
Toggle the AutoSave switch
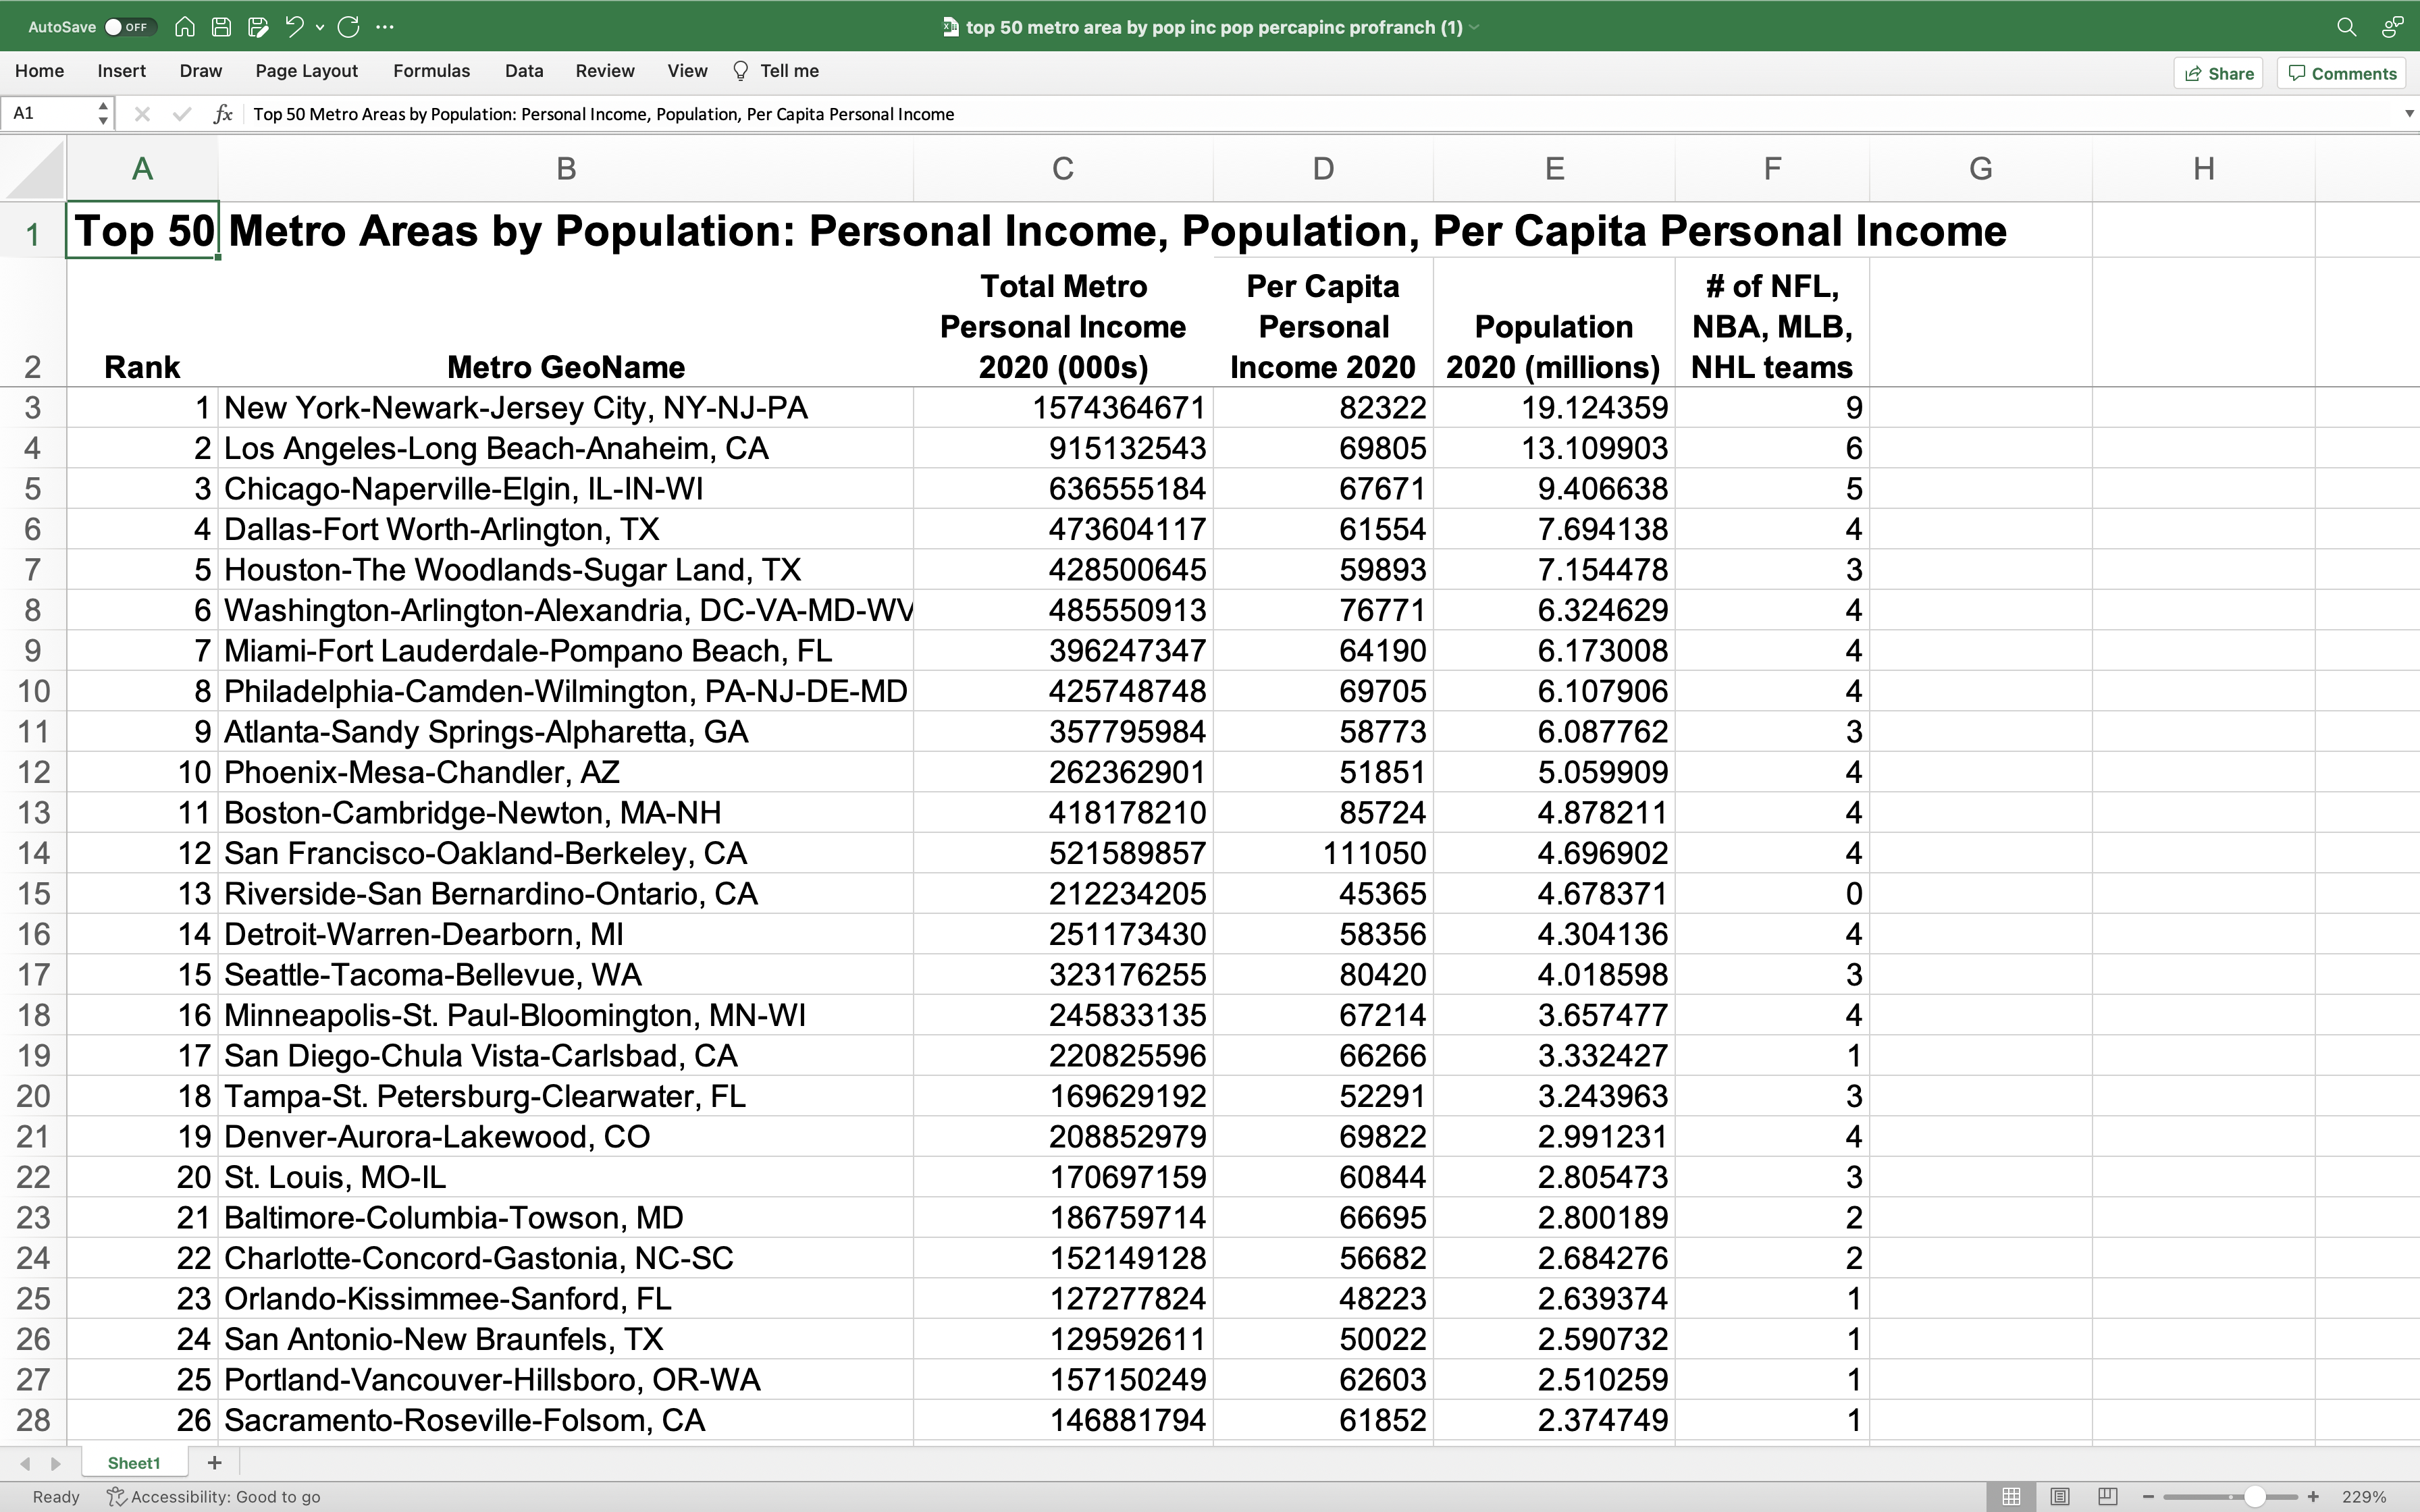tap(130, 27)
